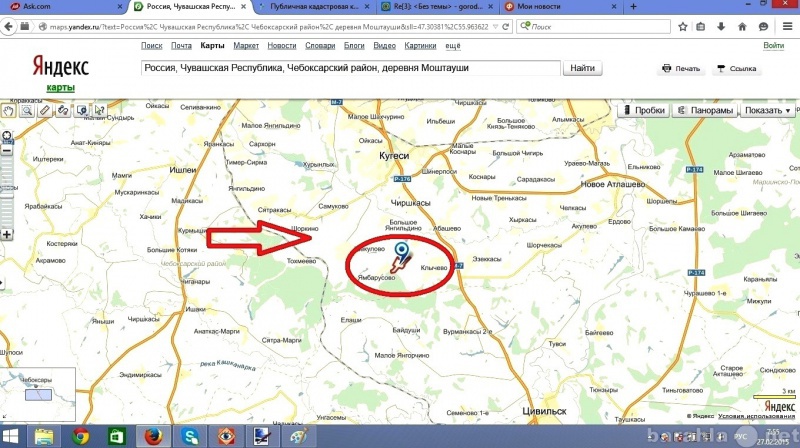Open the Windows Store taskbar icon
The height and width of the screenshot is (448, 800).
pyautogui.click(x=117, y=437)
